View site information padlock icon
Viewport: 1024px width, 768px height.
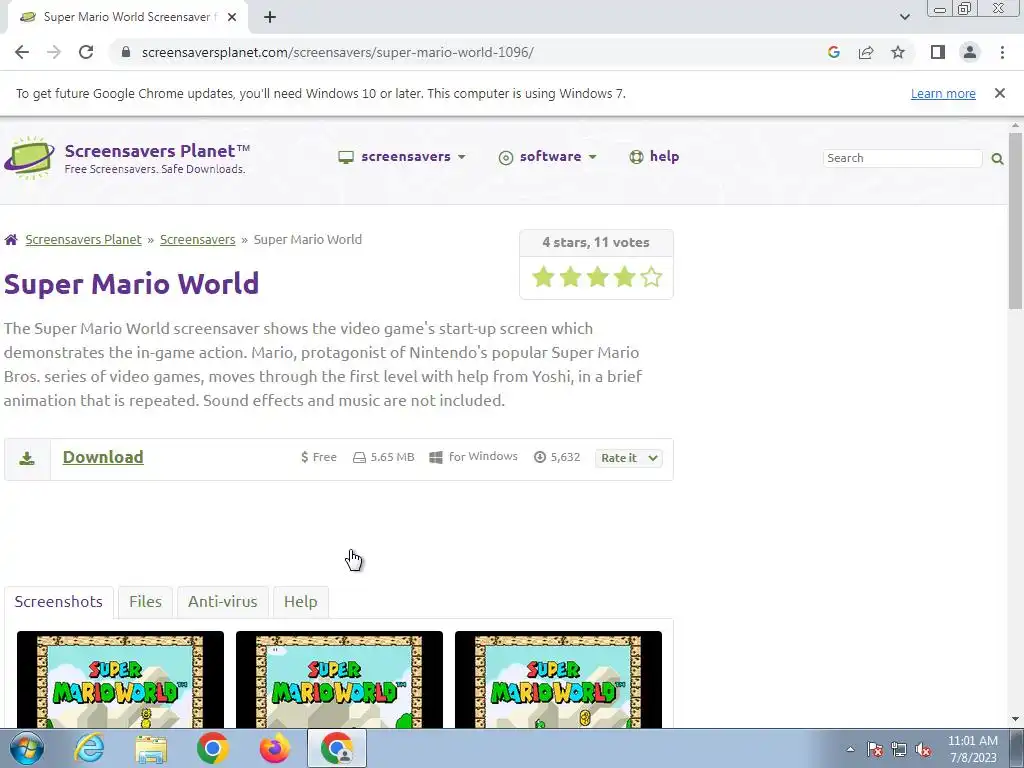(126, 52)
